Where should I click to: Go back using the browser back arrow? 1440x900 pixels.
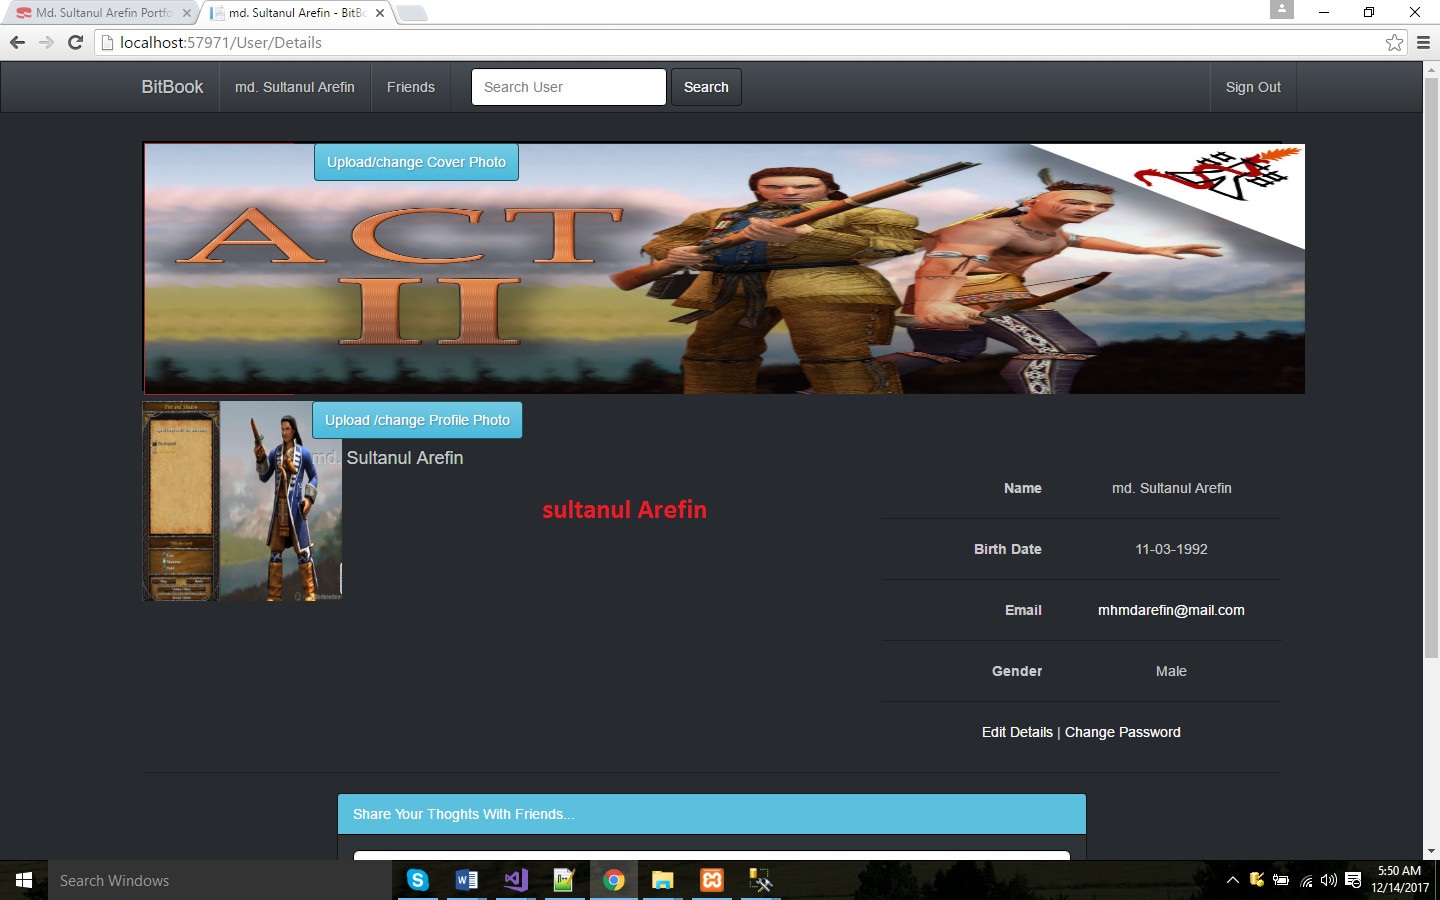(x=17, y=42)
